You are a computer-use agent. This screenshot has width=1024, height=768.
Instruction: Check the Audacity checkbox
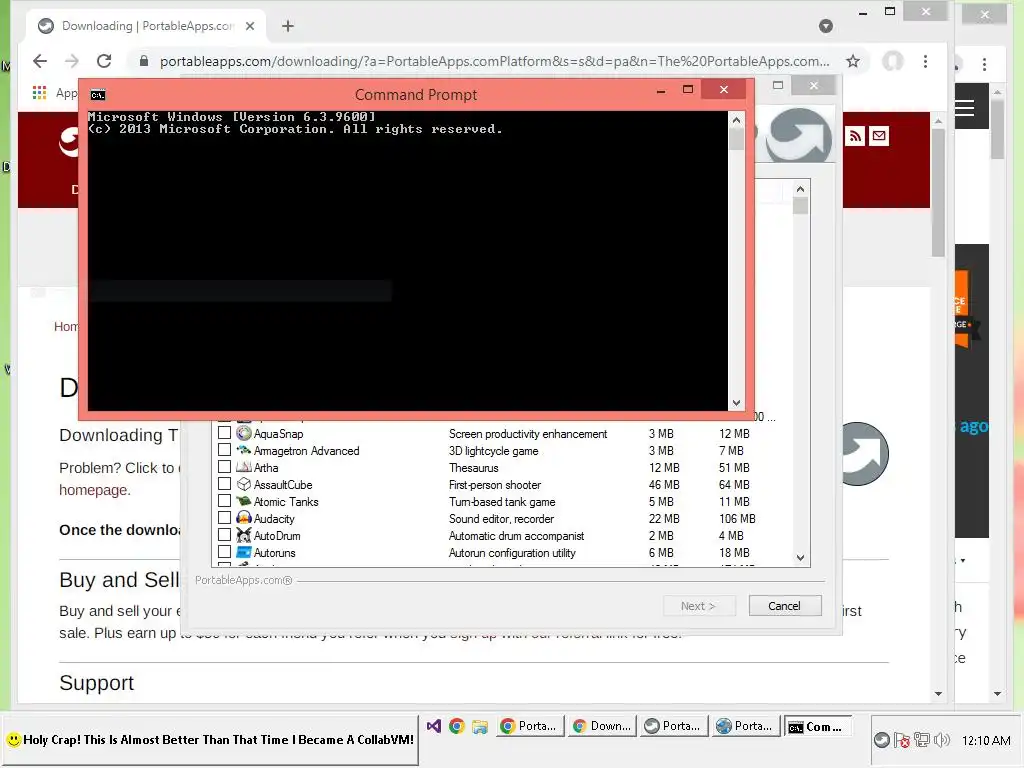pos(224,517)
